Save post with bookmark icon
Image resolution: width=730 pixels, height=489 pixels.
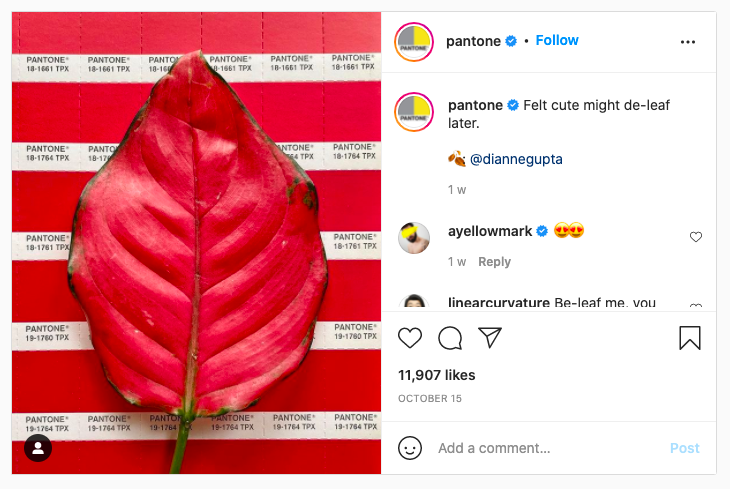pyautogui.click(x=690, y=338)
